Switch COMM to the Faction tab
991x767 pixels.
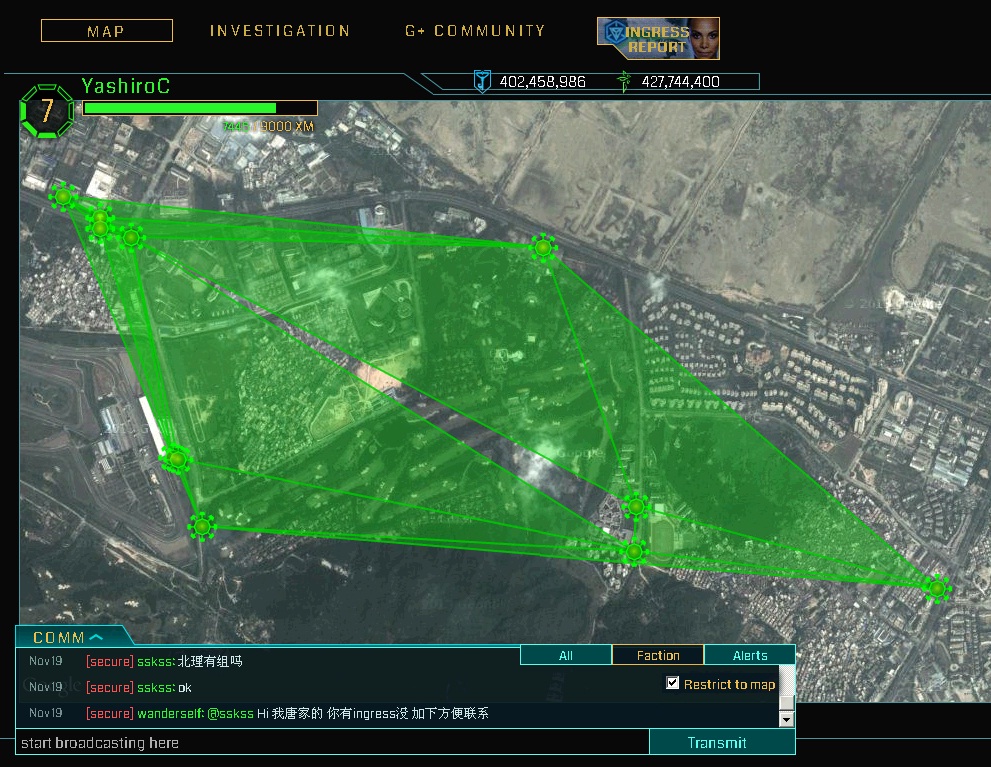pos(658,655)
